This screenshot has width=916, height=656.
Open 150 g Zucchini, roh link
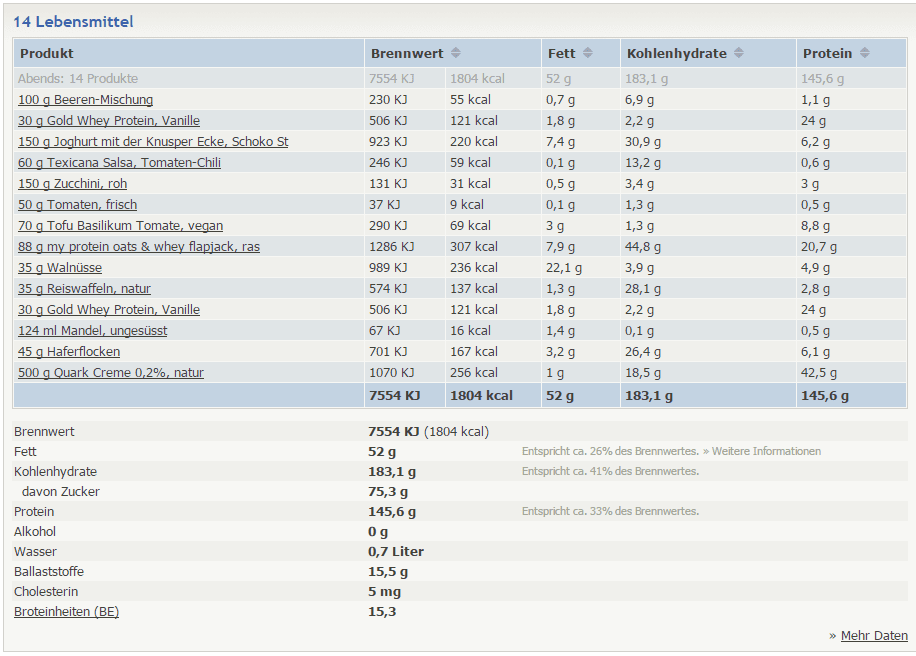tap(72, 184)
